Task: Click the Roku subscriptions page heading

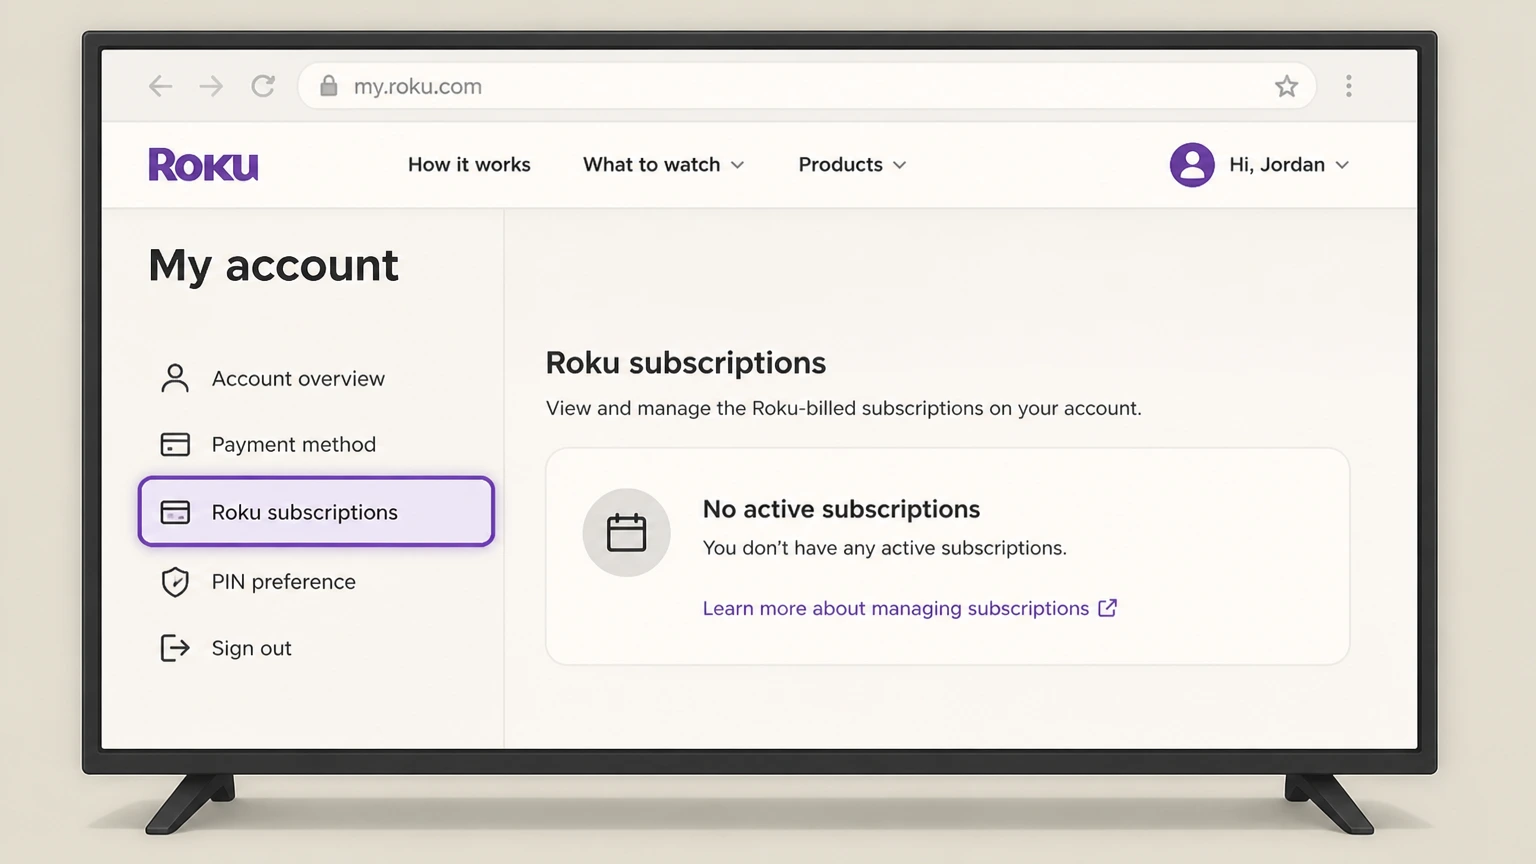Action: coord(686,363)
